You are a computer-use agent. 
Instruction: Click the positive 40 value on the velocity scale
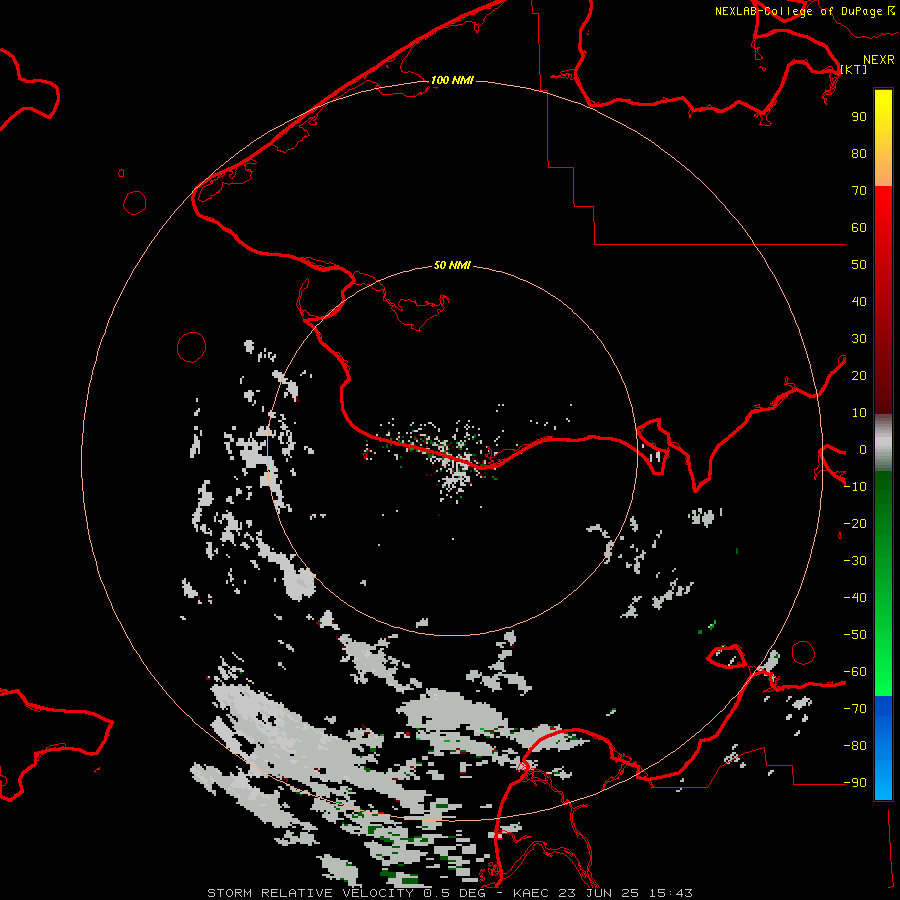[x=859, y=302]
